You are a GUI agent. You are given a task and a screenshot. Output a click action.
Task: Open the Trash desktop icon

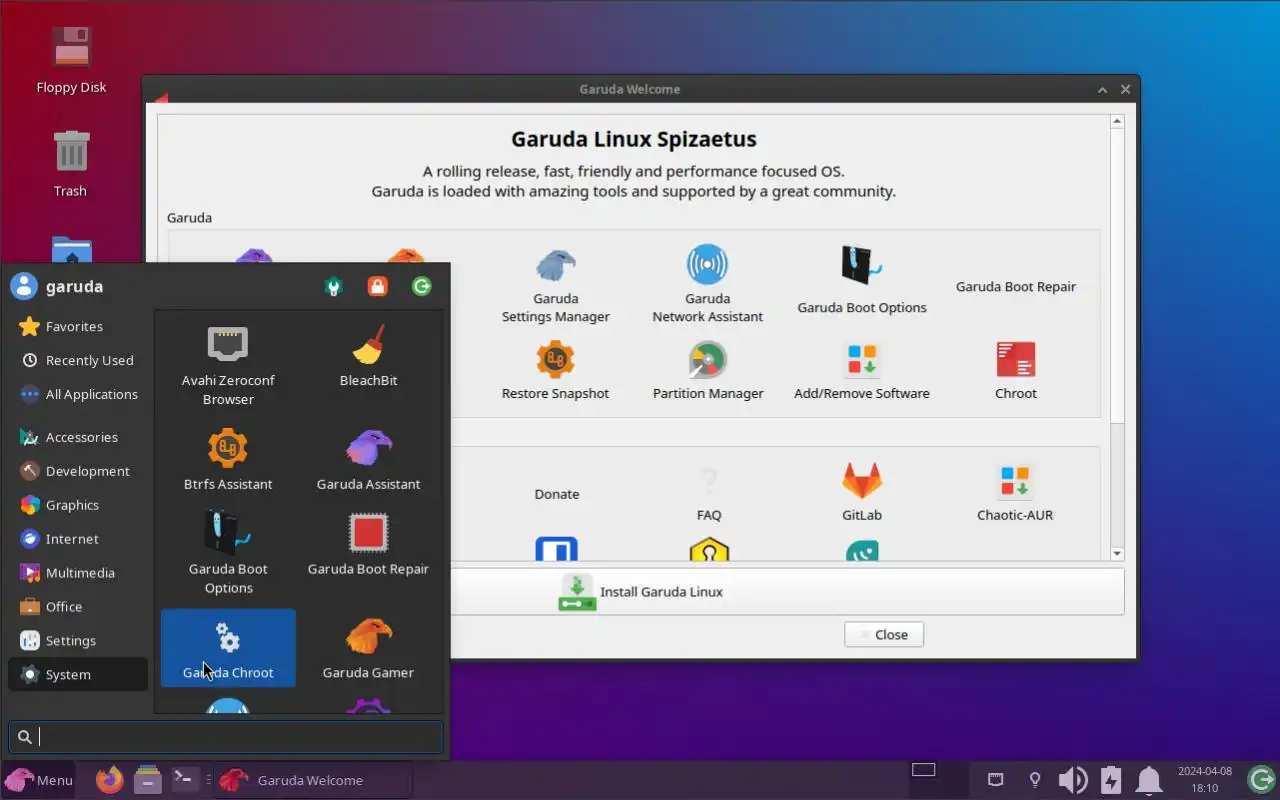click(71, 163)
